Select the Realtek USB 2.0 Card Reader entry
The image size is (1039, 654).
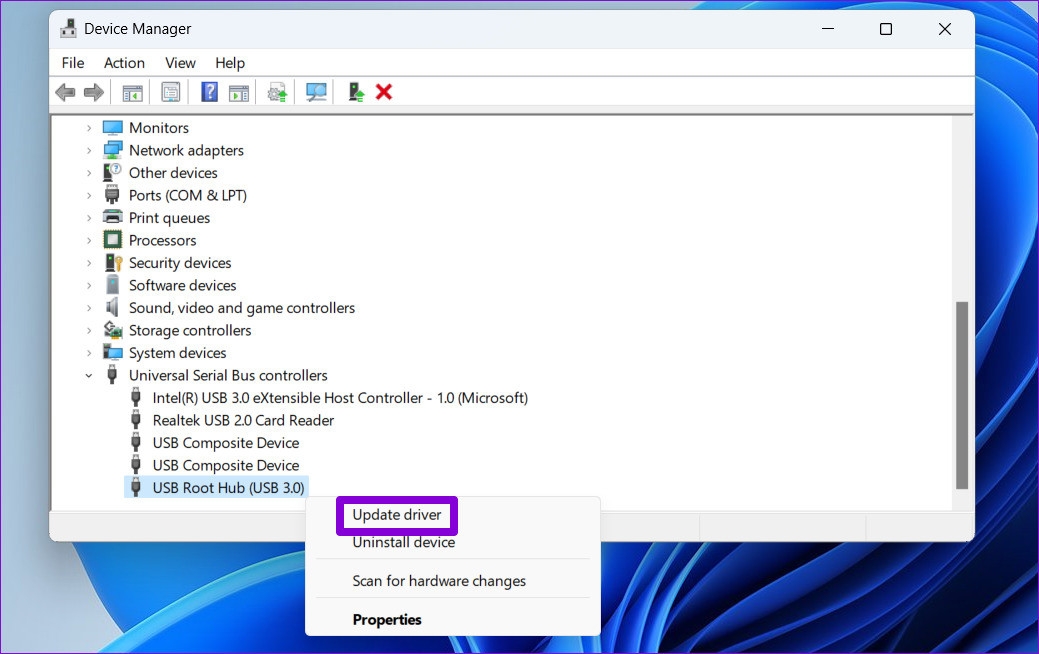242,420
